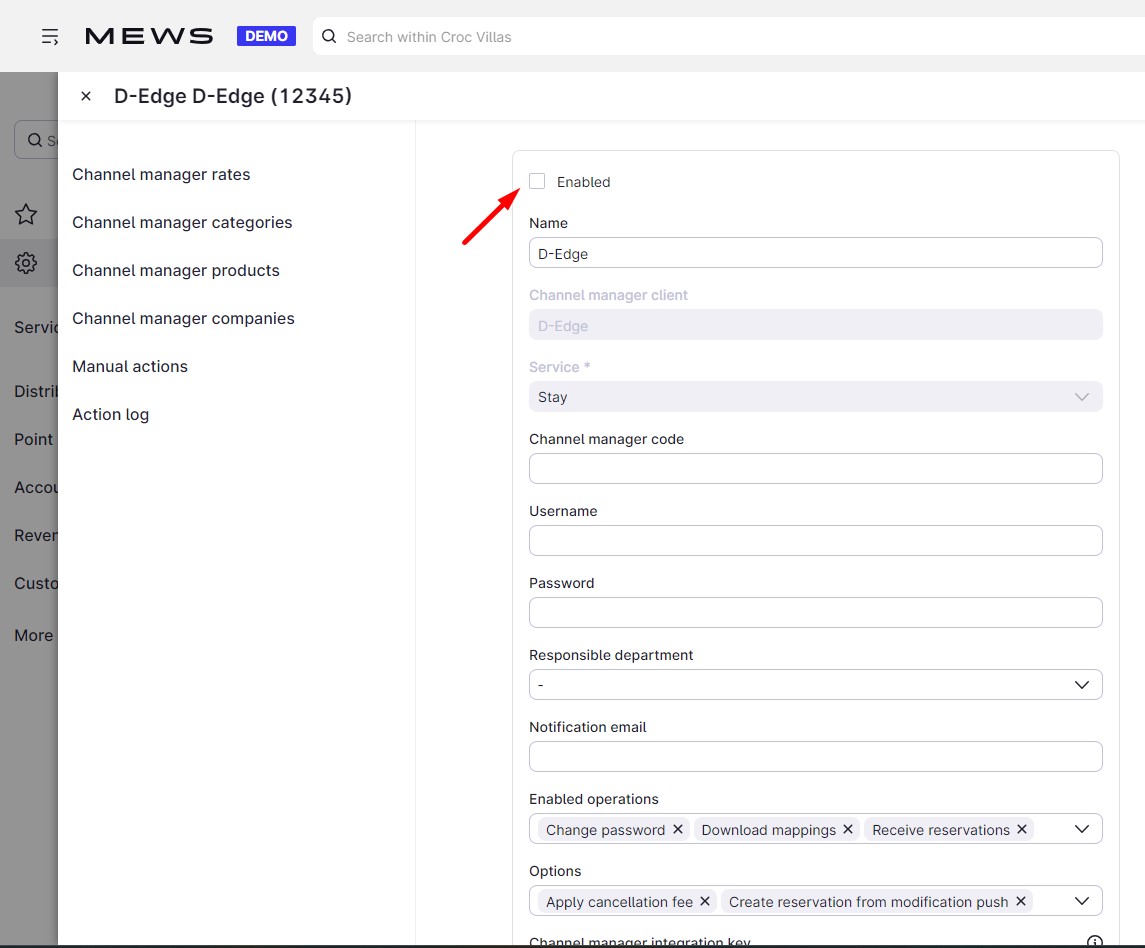
Task: Click the More item in background sidebar
Action: [x=34, y=635]
